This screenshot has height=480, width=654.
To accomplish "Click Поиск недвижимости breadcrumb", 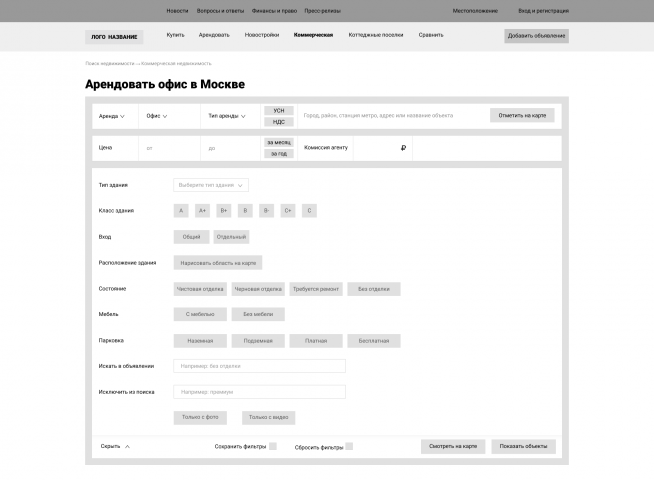I will 110,63.
